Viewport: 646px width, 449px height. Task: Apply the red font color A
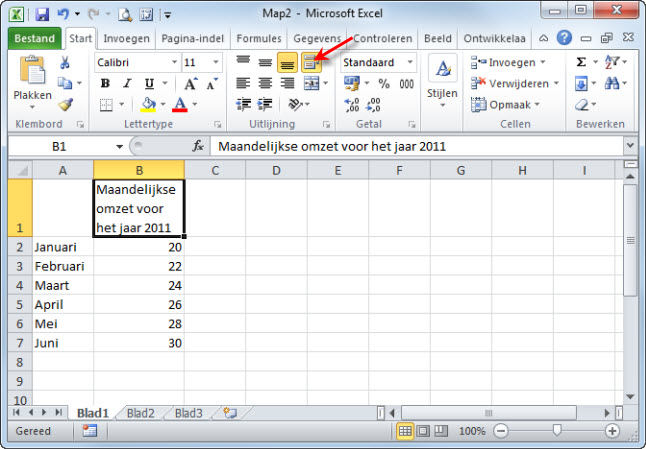coord(180,105)
